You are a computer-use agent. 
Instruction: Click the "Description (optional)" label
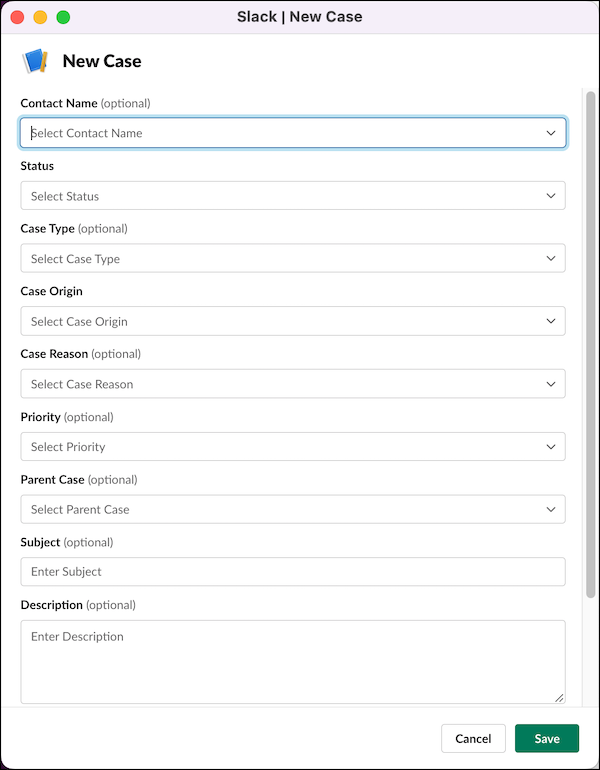click(x=78, y=605)
